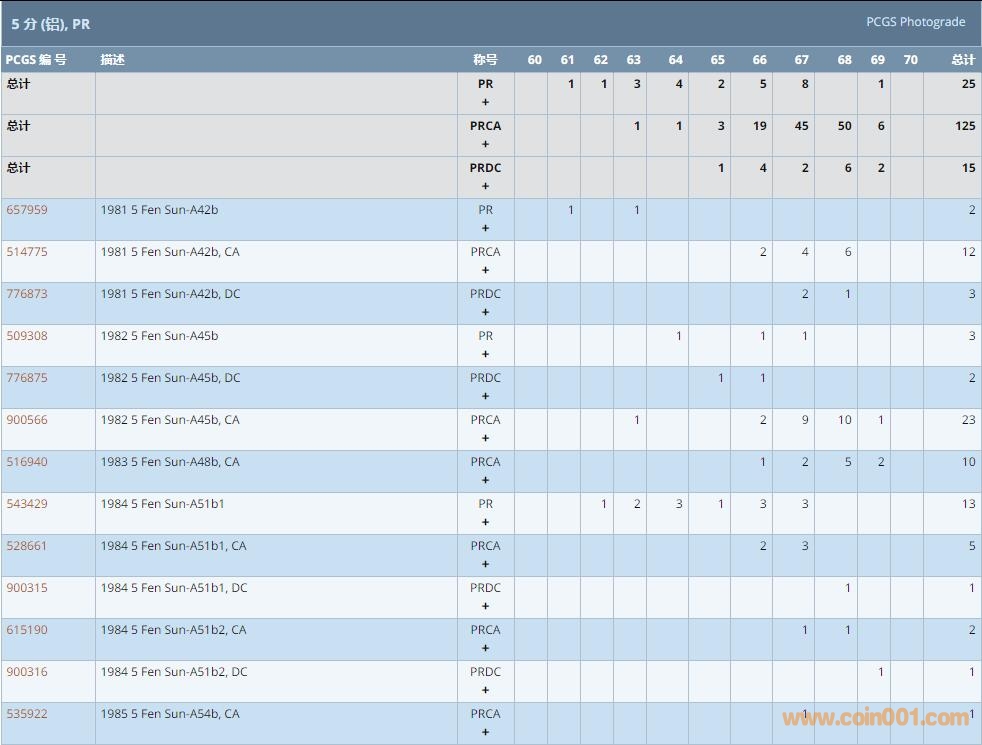Expand plus grades for the PRDC total row
Viewport: 982px width, 745px height.
point(486,186)
